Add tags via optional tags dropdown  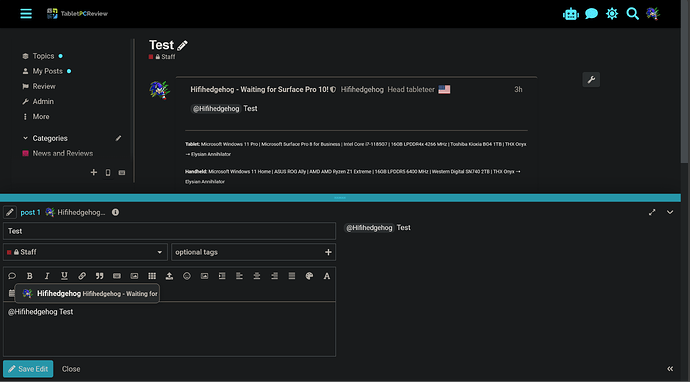[x=253, y=252]
